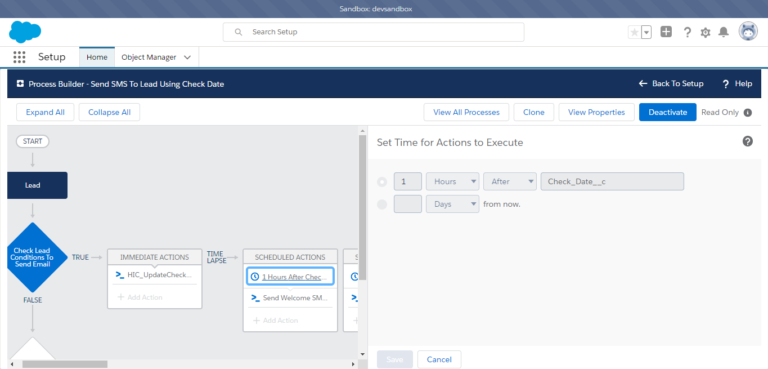Click the Salesforce cloud logo

click(x=25, y=32)
